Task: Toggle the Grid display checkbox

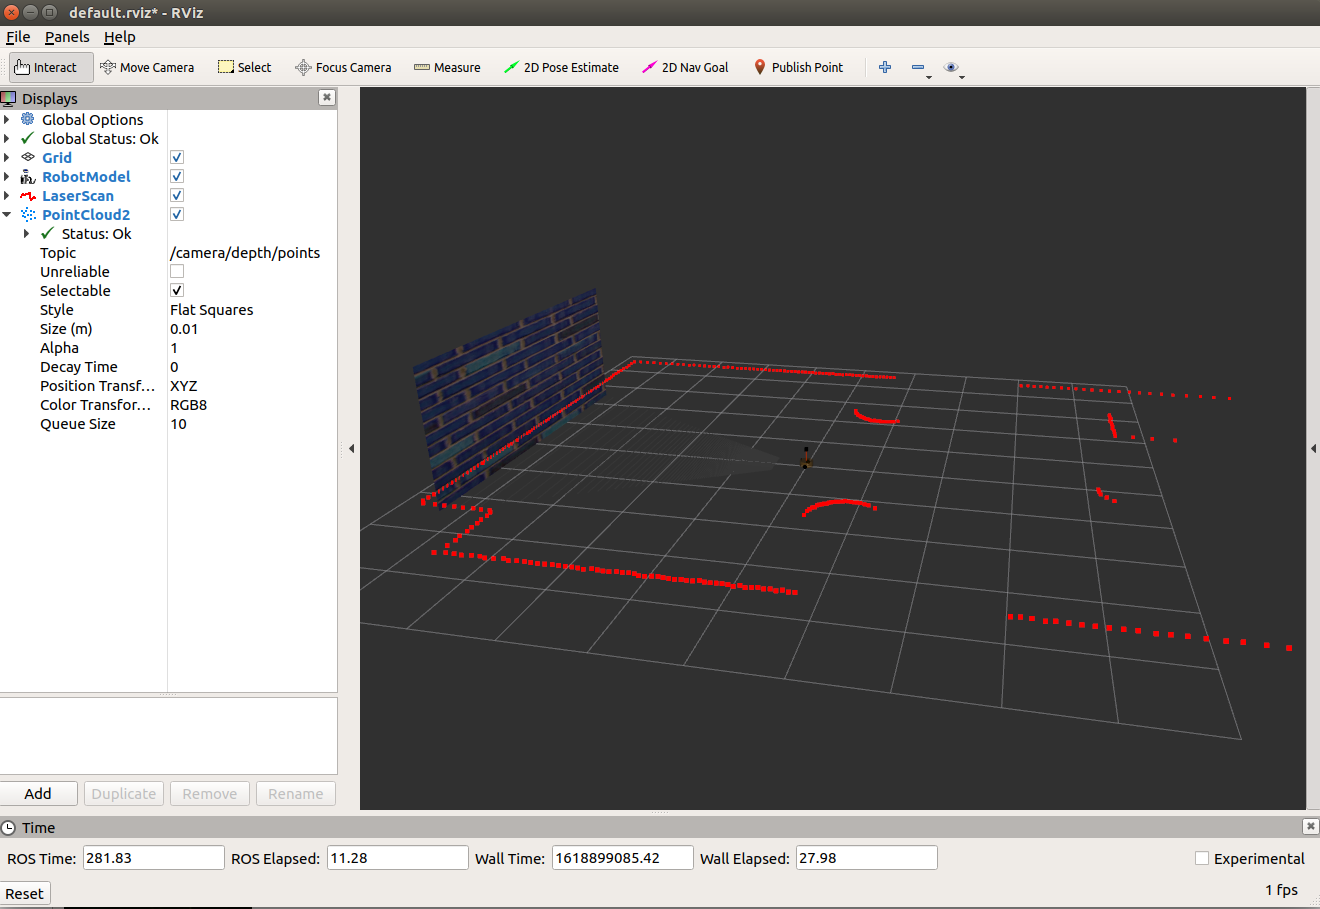Action: pos(177,157)
